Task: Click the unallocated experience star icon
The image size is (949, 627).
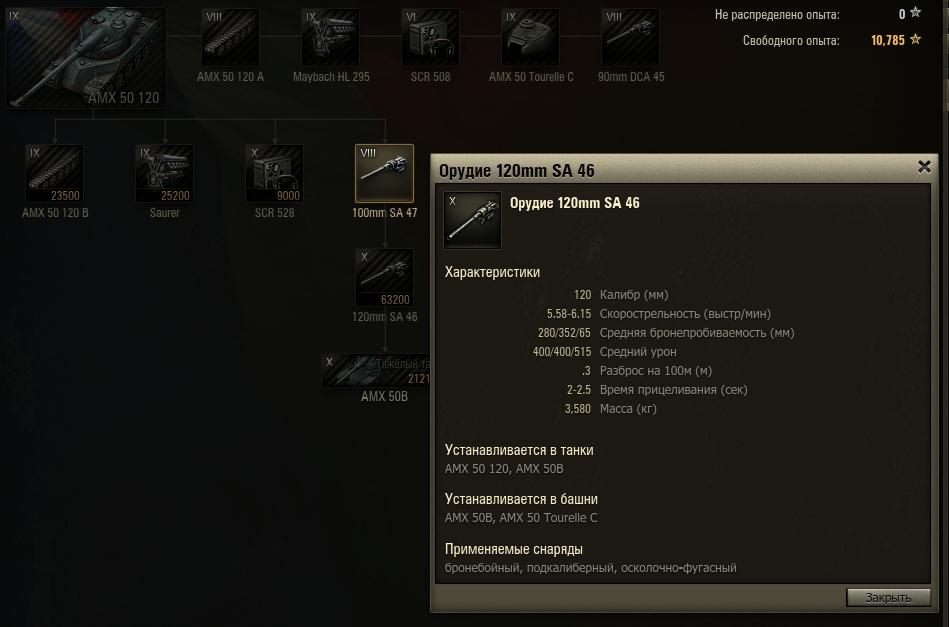Action: [916, 12]
